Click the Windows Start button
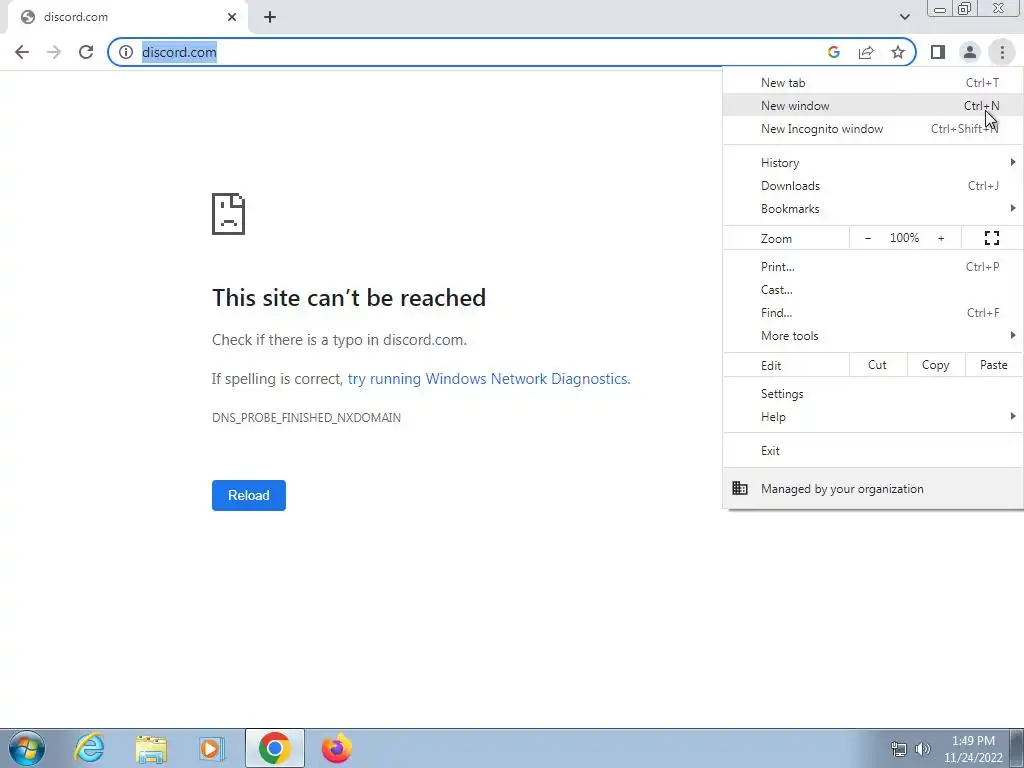This screenshot has width=1024, height=768. coord(27,748)
